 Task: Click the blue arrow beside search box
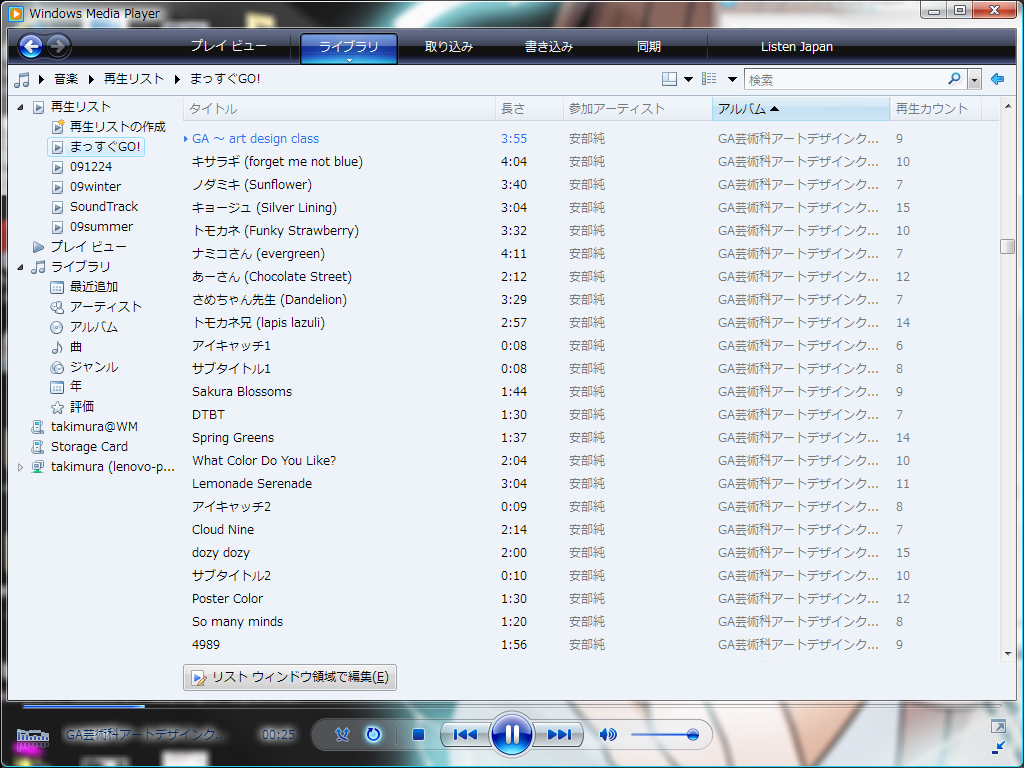997,79
